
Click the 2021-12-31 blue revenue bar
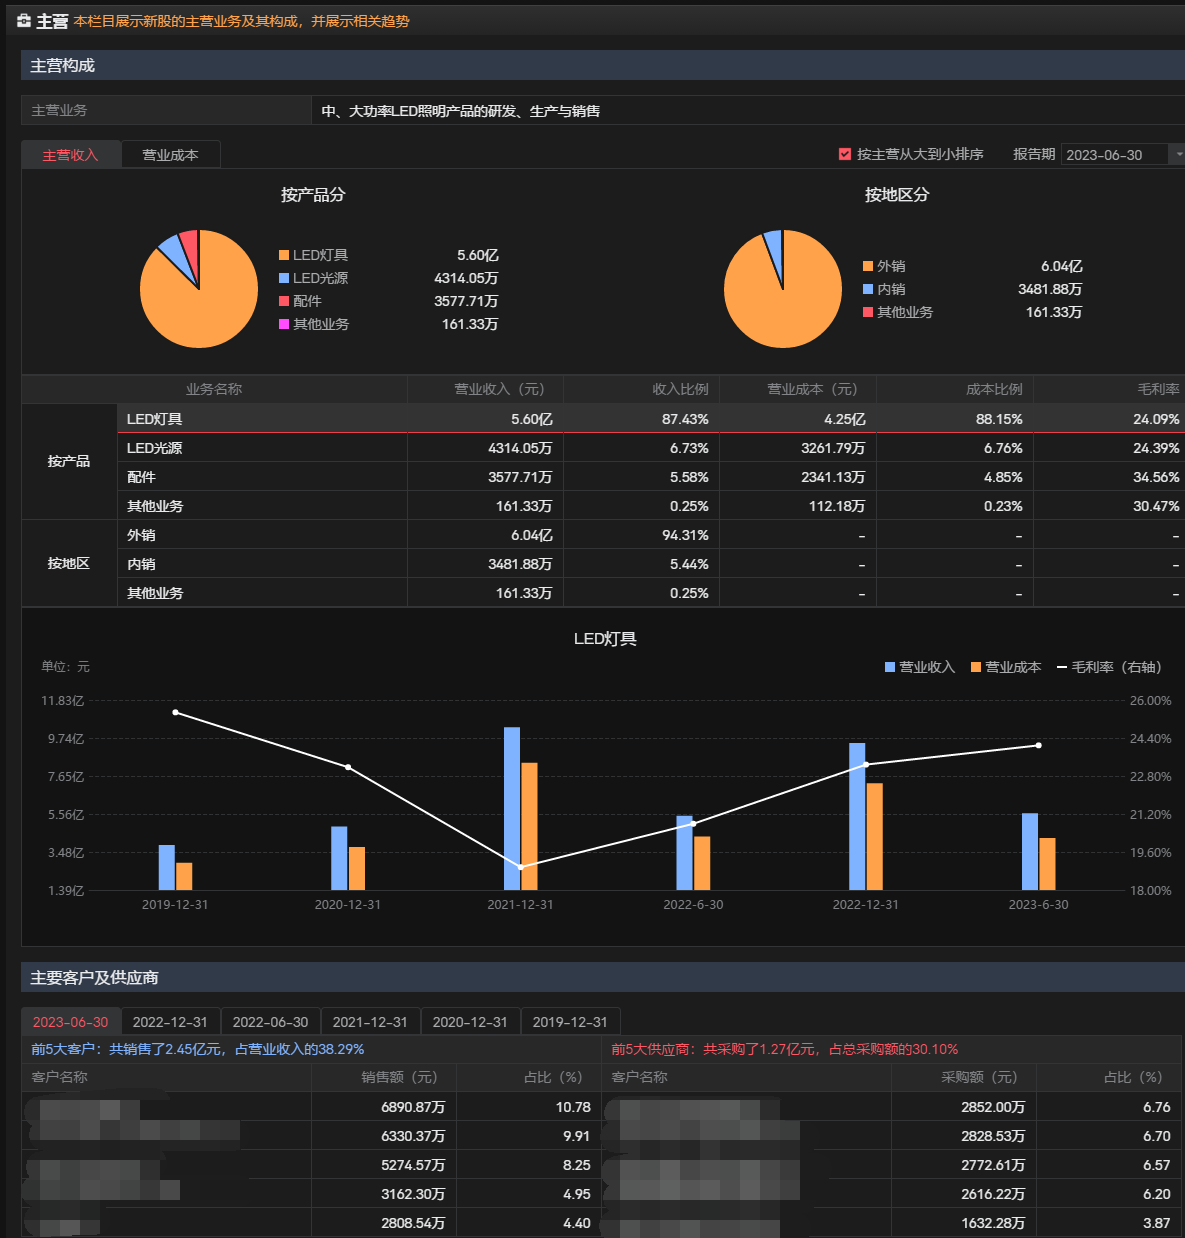[512, 808]
